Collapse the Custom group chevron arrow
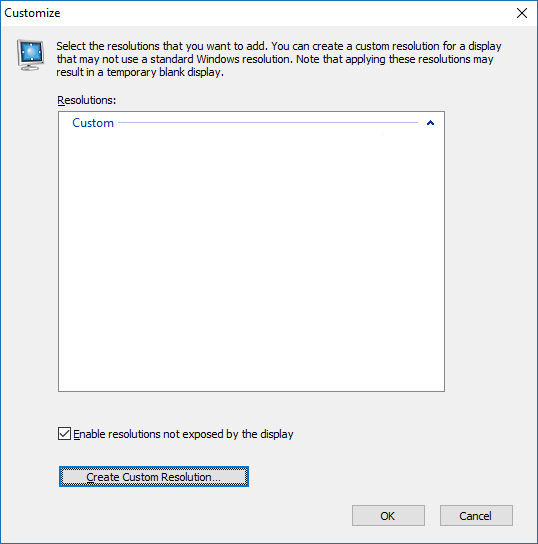538x544 pixels. click(430, 123)
